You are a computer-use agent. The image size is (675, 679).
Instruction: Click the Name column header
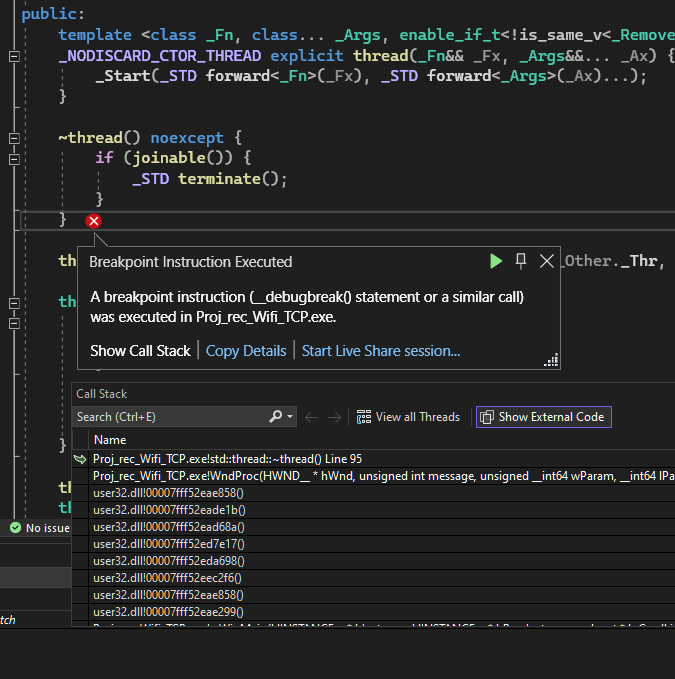pyautogui.click(x=110, y=440)
